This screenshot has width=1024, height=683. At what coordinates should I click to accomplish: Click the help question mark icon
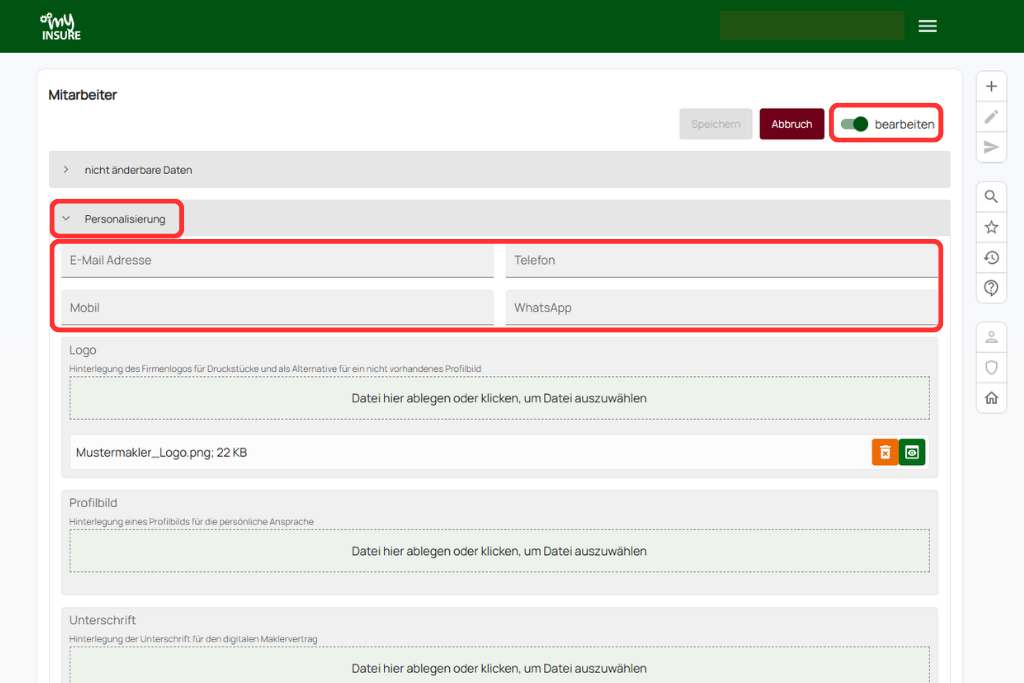991,287
